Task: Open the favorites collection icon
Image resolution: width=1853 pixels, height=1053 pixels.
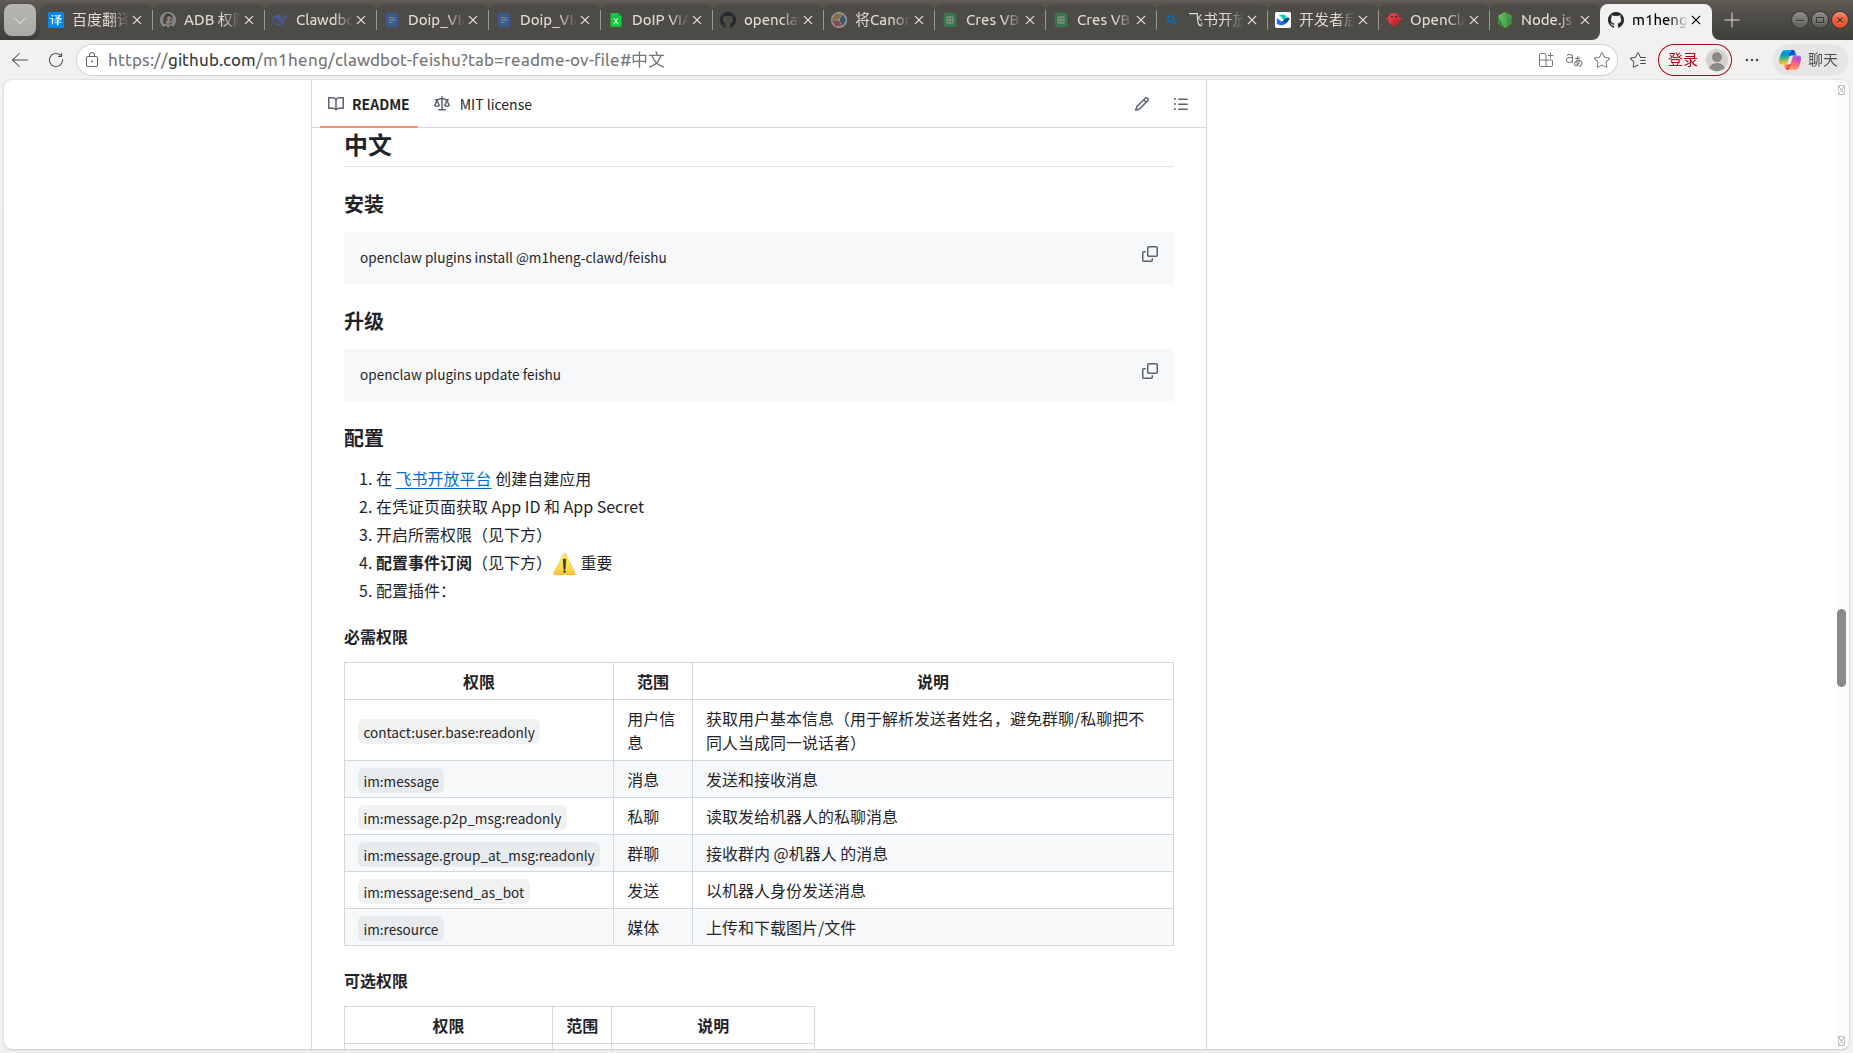Action: (1637, 60)
